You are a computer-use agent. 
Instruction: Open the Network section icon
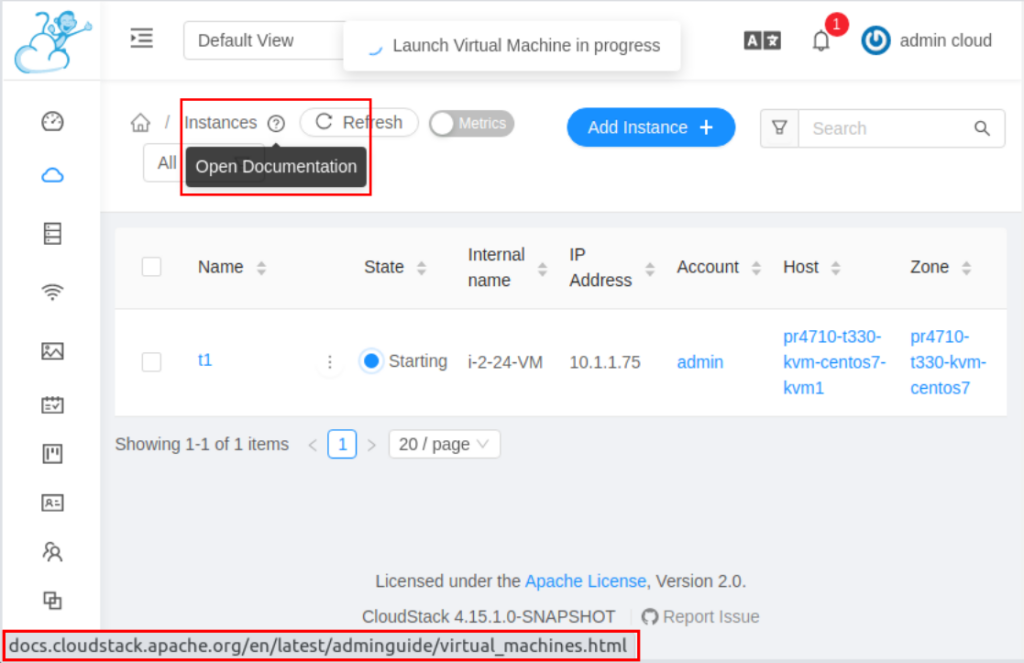(52, 291)
